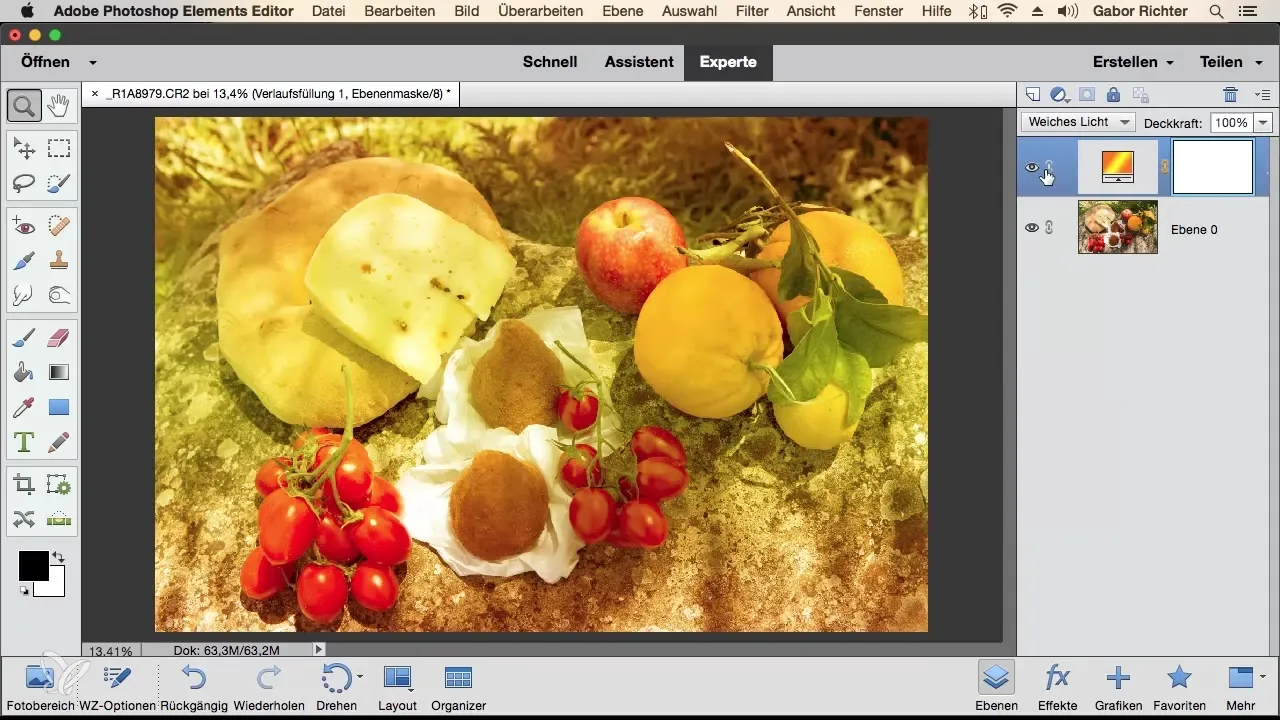Select the Spot Healing bandage tool
Image resolution: width=1280 pixels, height=720 pixels.
(x=58, y=227)
